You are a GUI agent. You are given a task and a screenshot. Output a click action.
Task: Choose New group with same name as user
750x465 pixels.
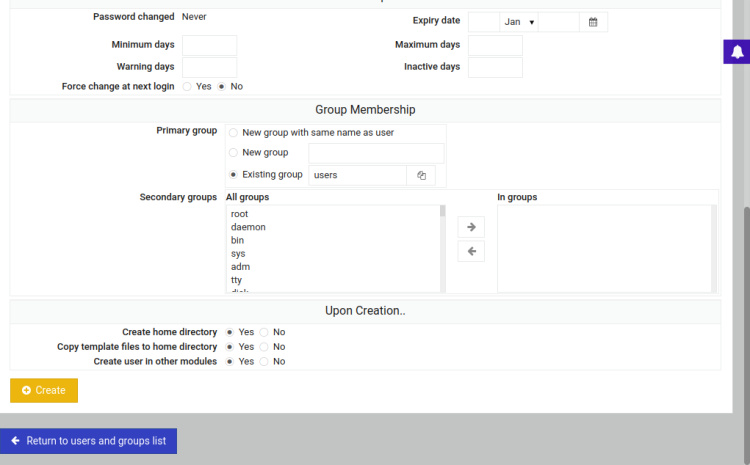tap(233, 132)
